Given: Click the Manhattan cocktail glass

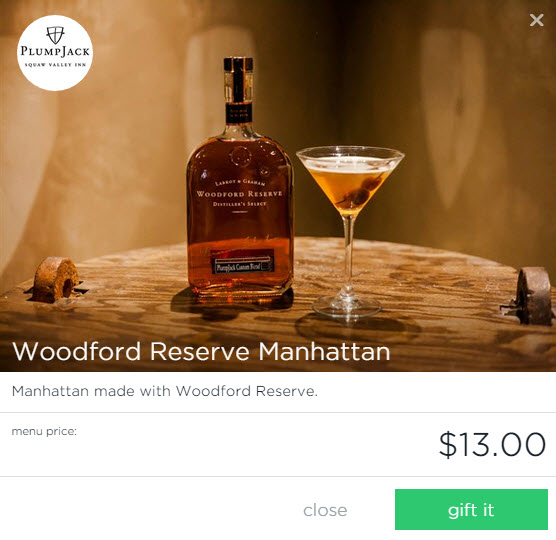Looking at the screenshot, I should click(349, 230).
